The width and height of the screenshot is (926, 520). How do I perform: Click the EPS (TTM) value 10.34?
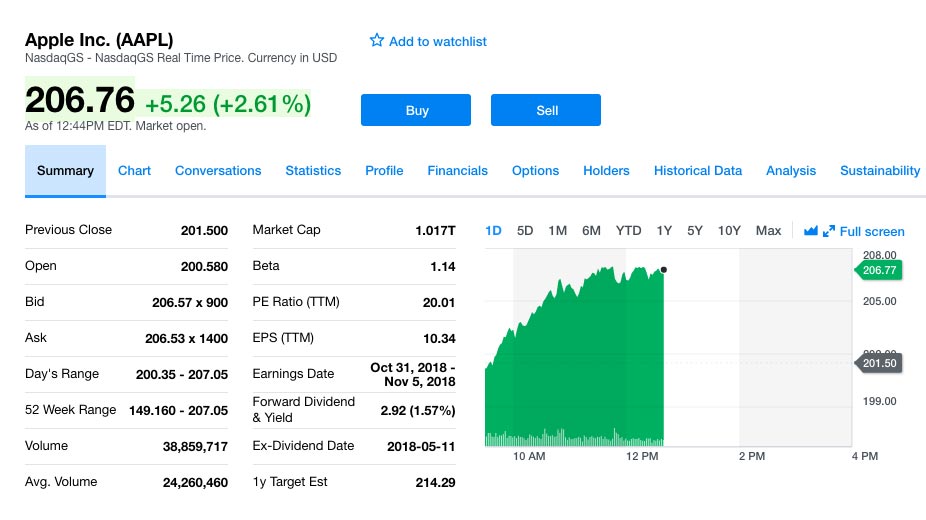click(439, 338)
